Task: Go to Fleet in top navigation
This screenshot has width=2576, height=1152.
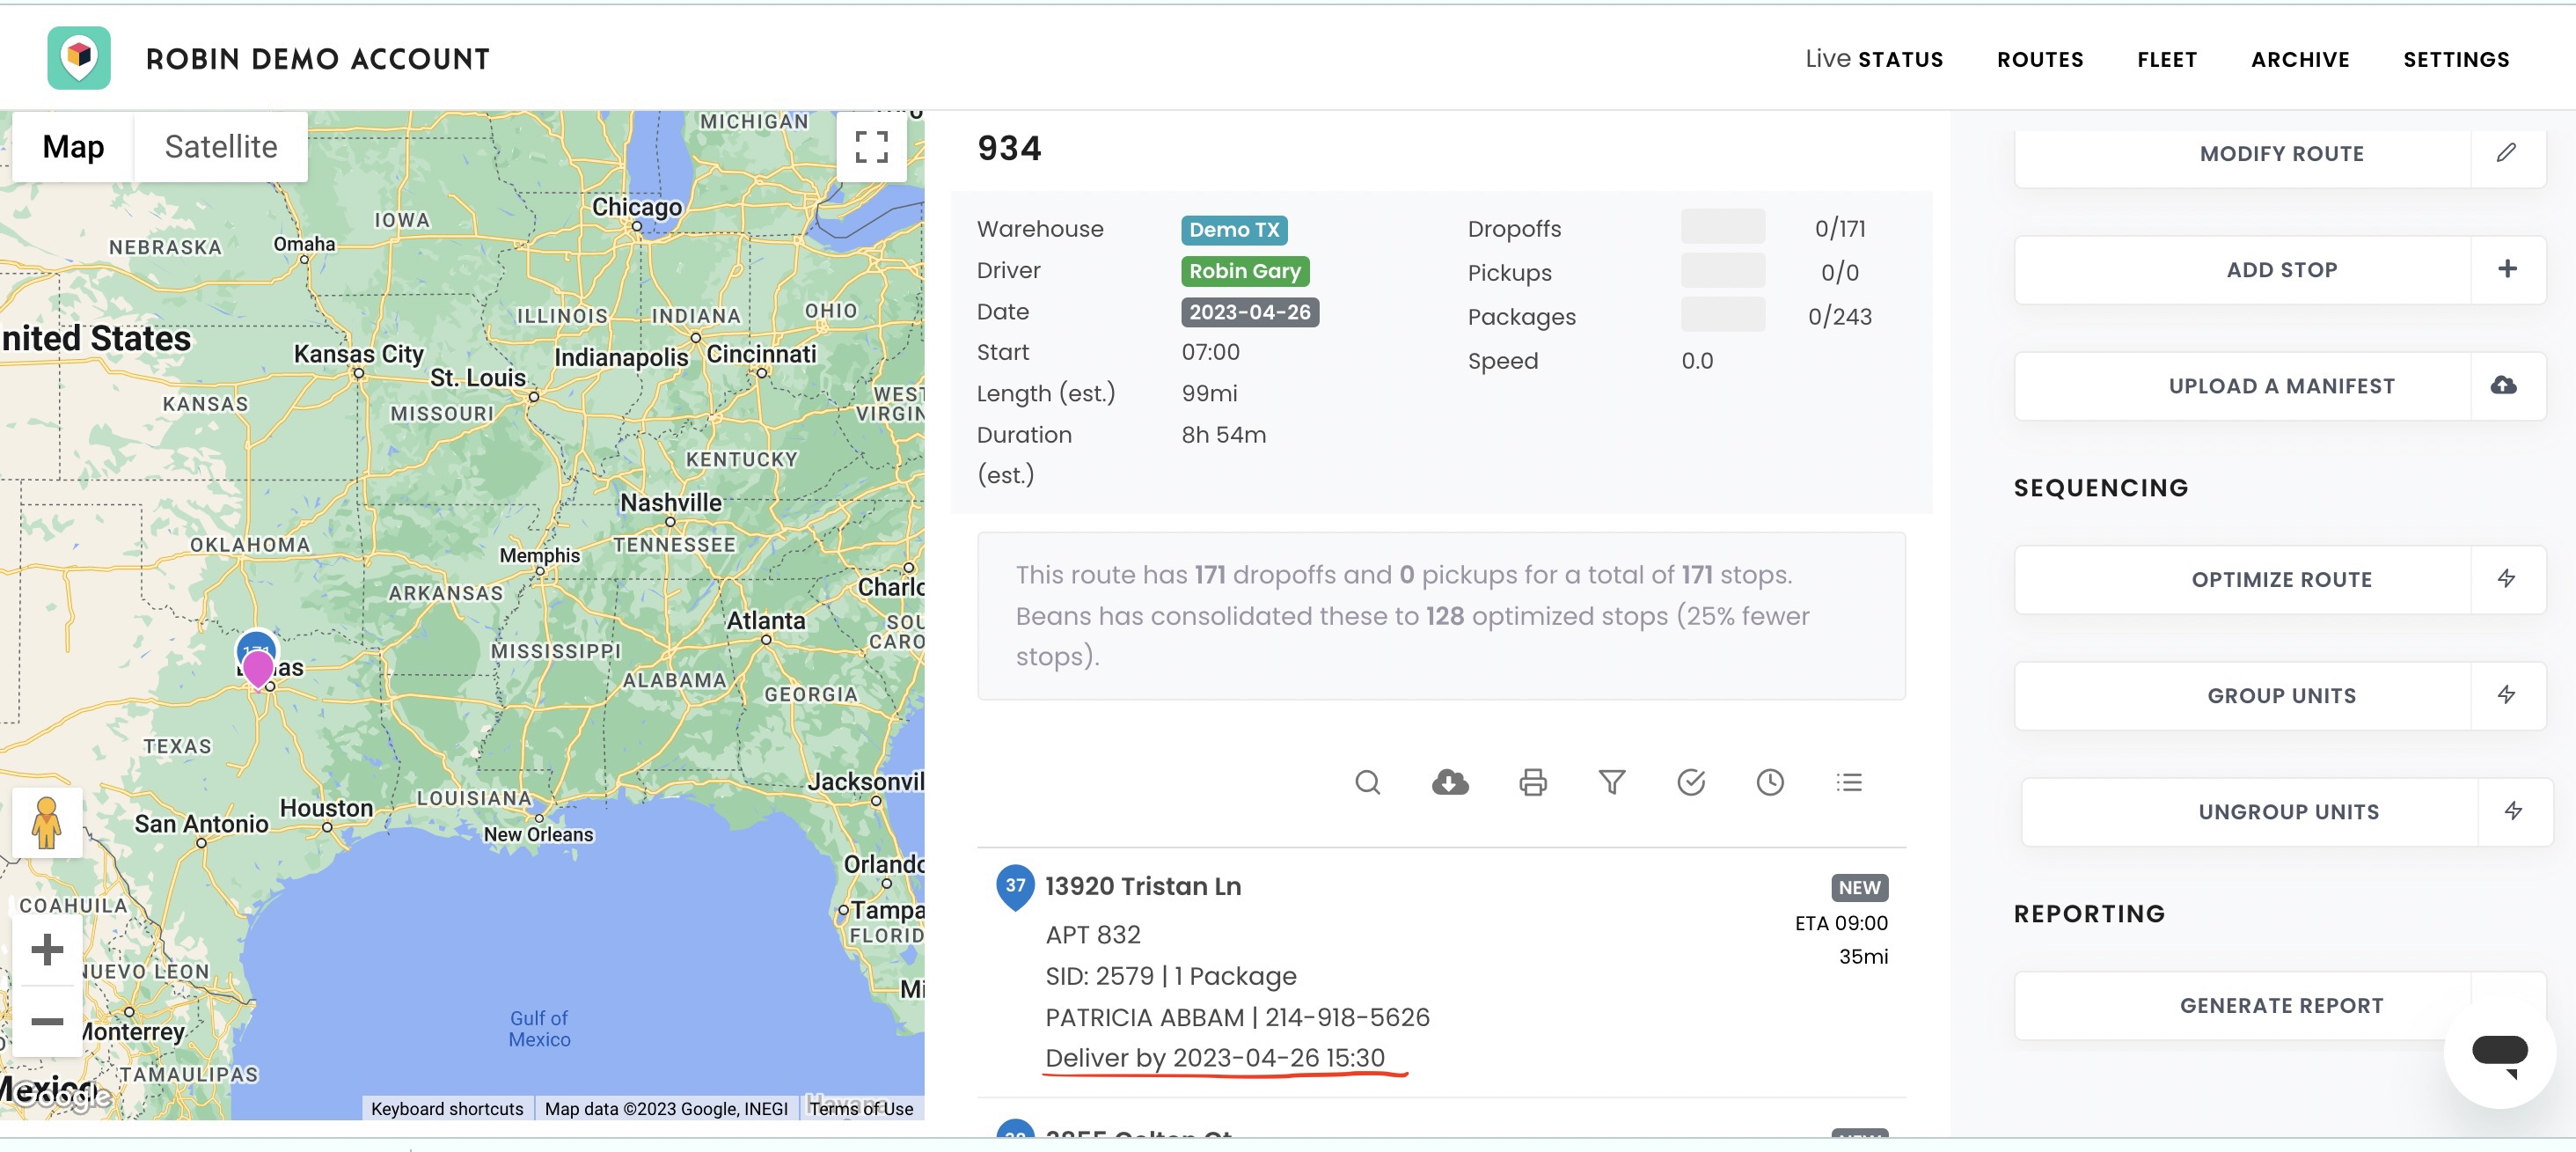Action: pos(2166,59)
